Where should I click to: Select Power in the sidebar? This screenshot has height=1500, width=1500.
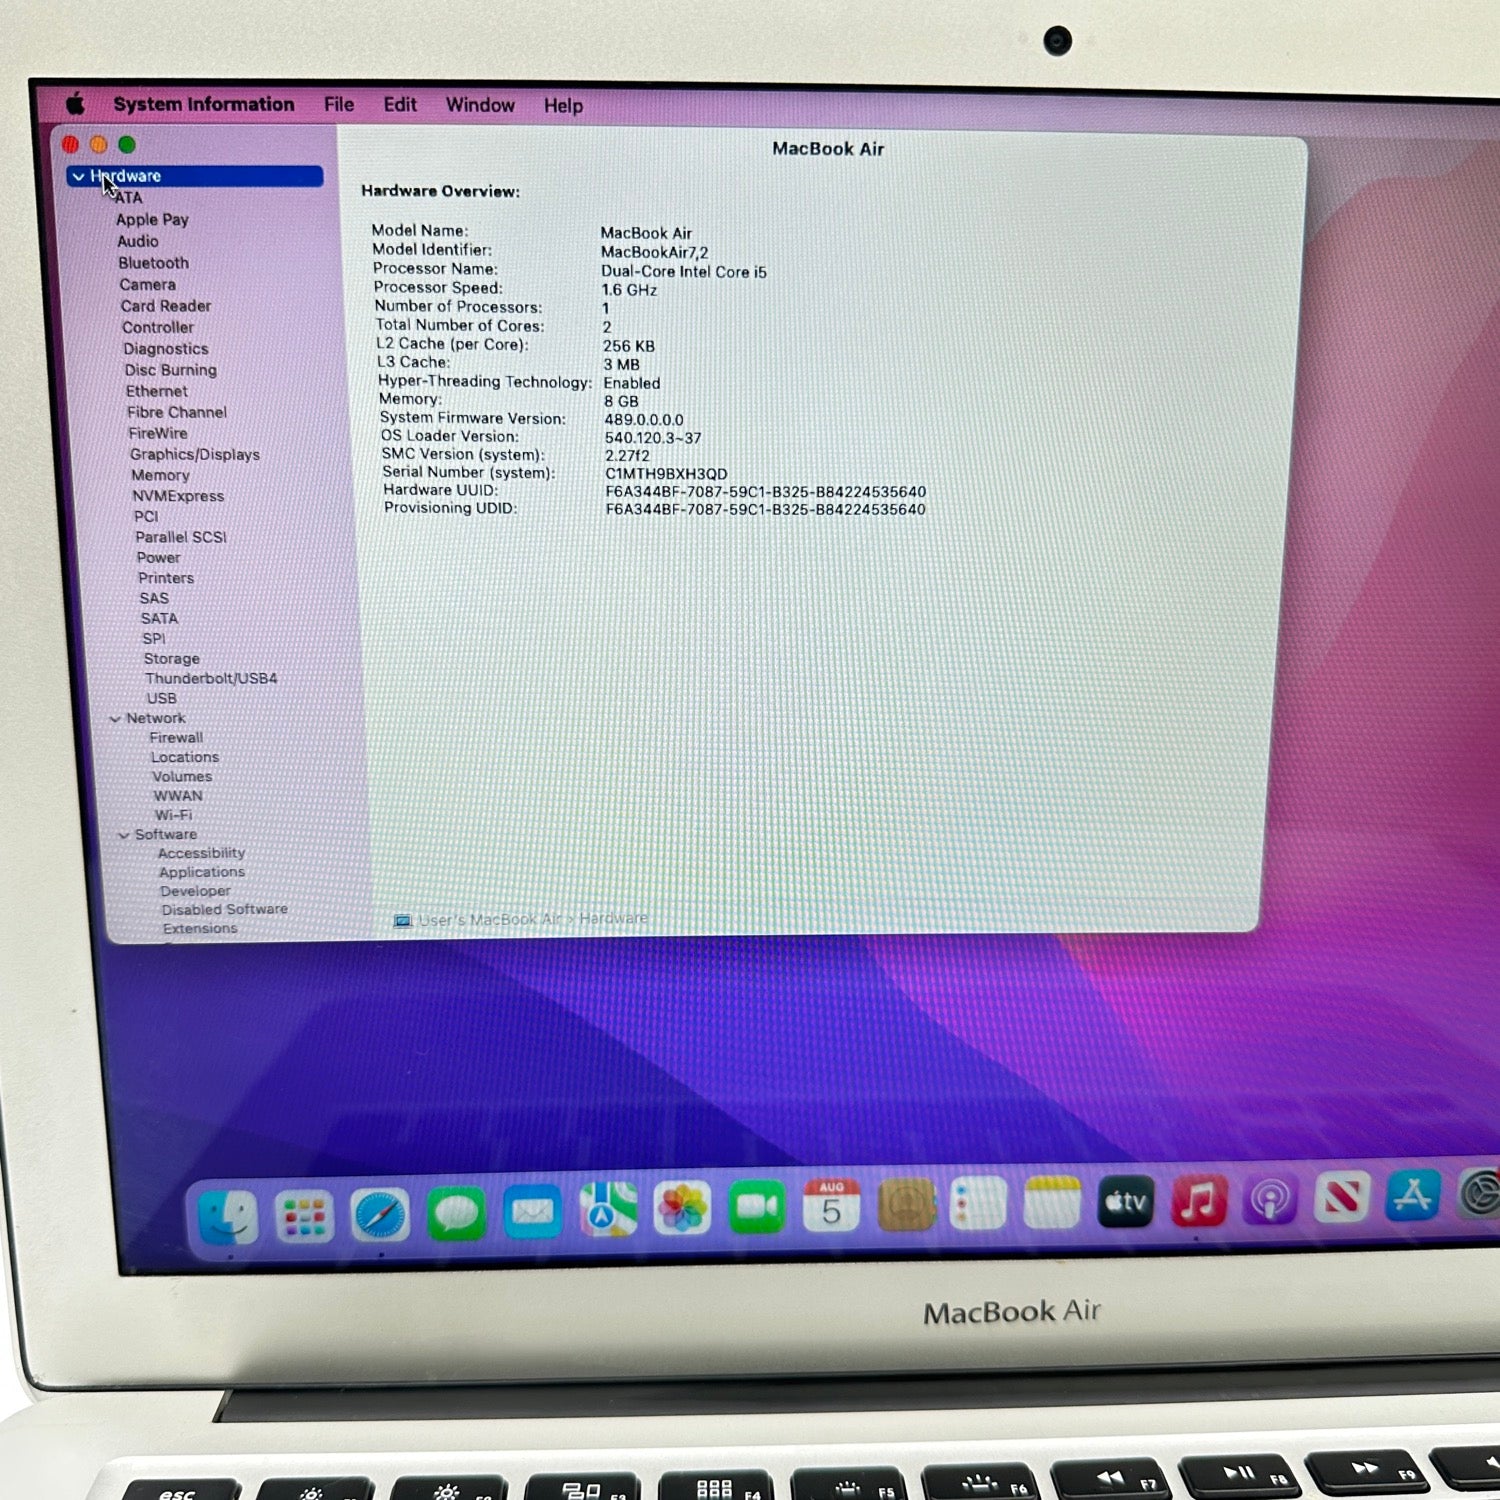pyautogui.click(x=159, y=558)
